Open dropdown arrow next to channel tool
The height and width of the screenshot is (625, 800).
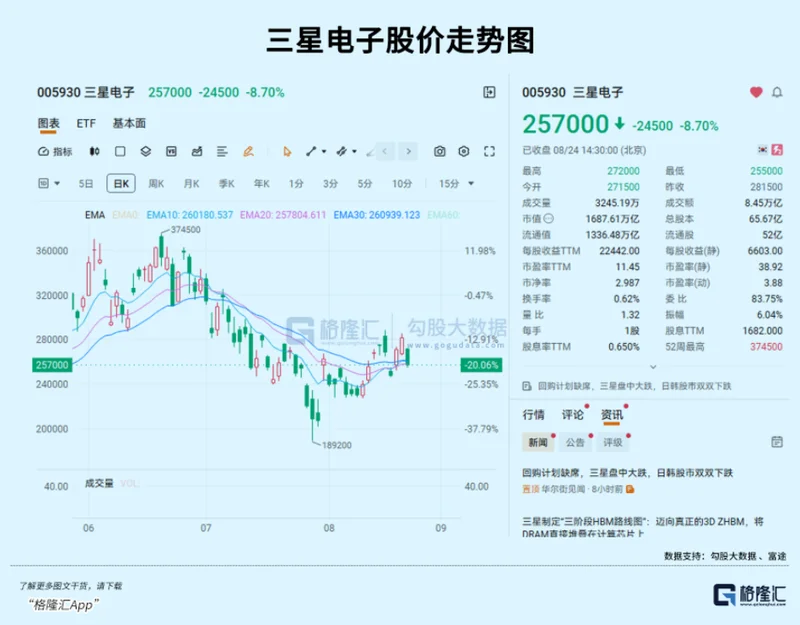(x=354, y=152)
